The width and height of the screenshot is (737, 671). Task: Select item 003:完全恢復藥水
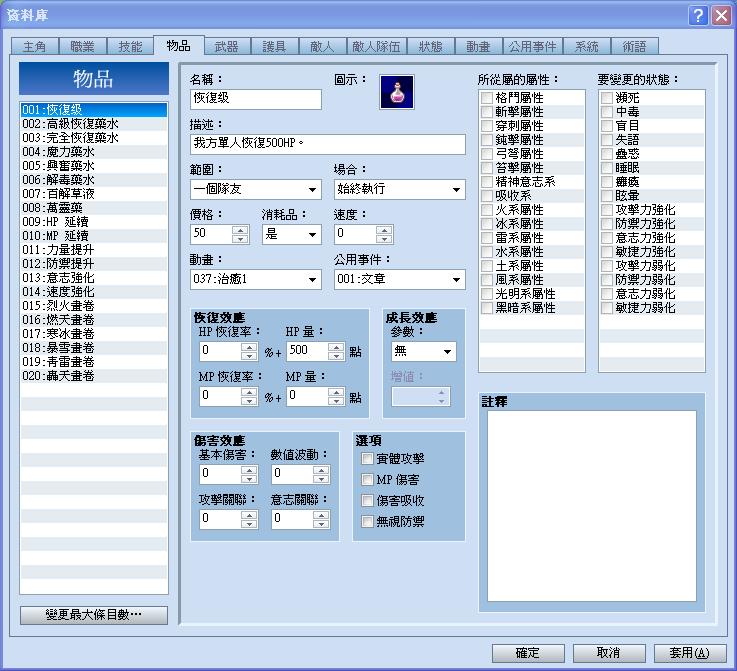pos(94,138)
